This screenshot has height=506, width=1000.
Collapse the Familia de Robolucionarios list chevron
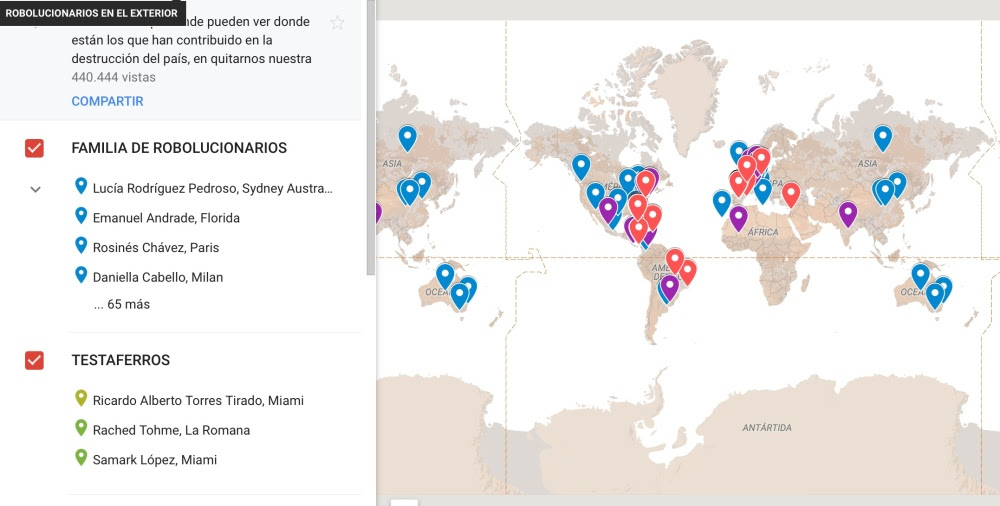pyautogui.click(x=36, y=189)
